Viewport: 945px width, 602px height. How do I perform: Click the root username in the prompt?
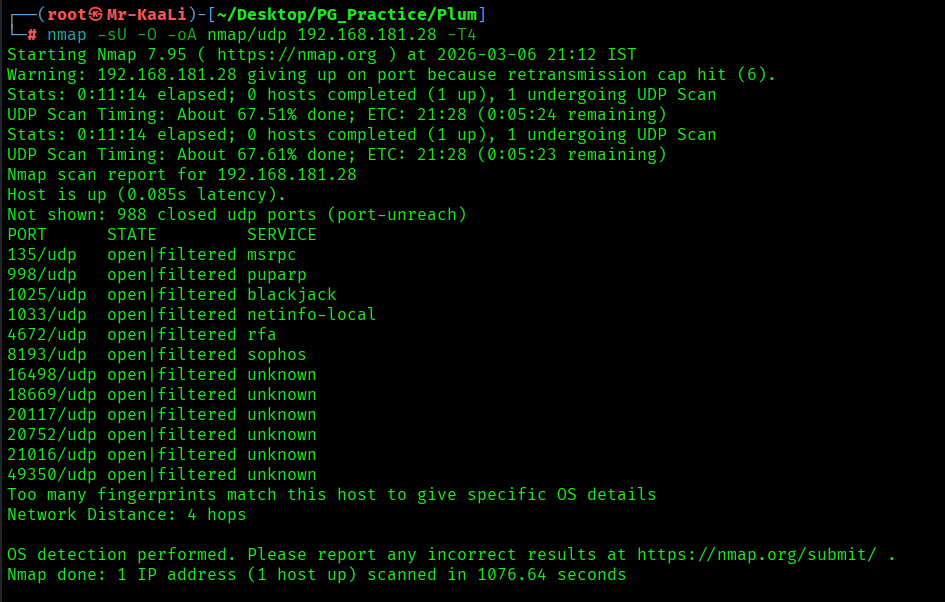click(66, 15)
